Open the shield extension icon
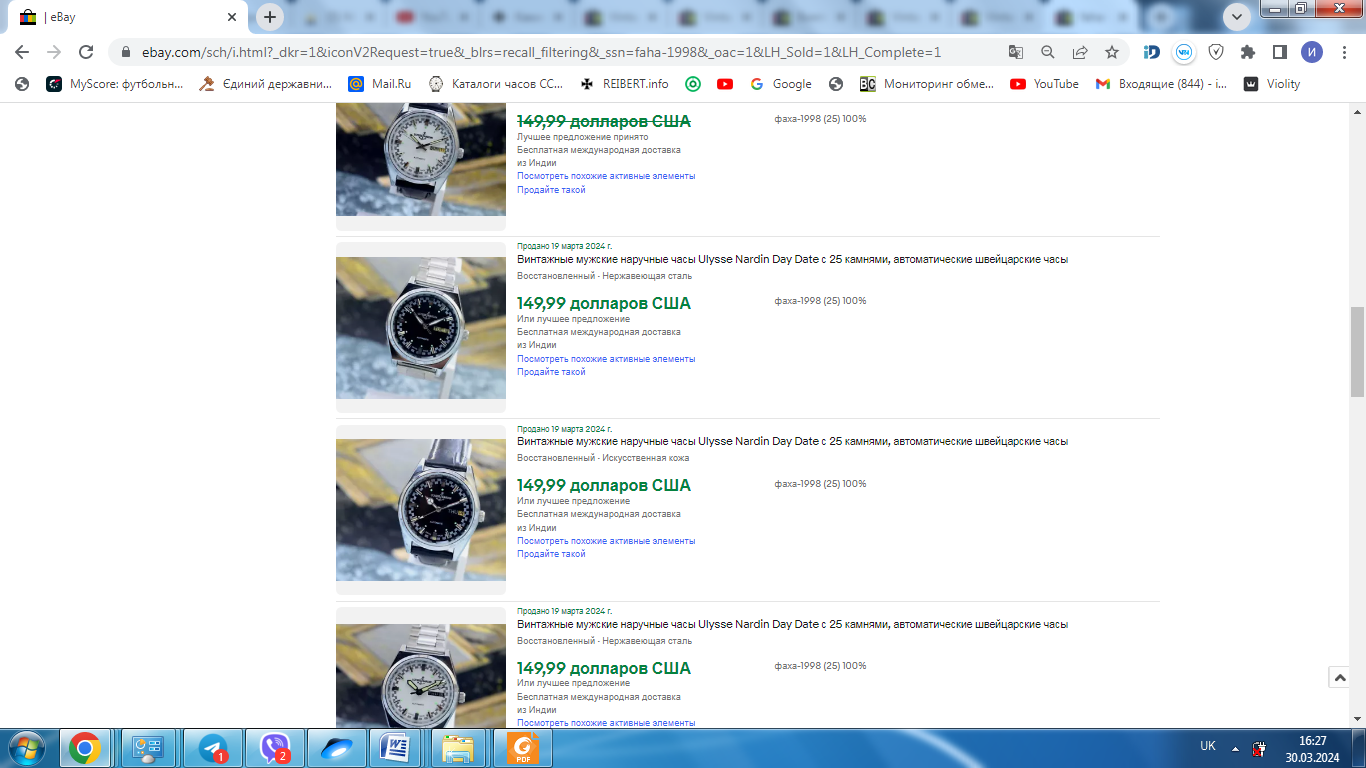 pyautogui.click(x=1216, y=52)
